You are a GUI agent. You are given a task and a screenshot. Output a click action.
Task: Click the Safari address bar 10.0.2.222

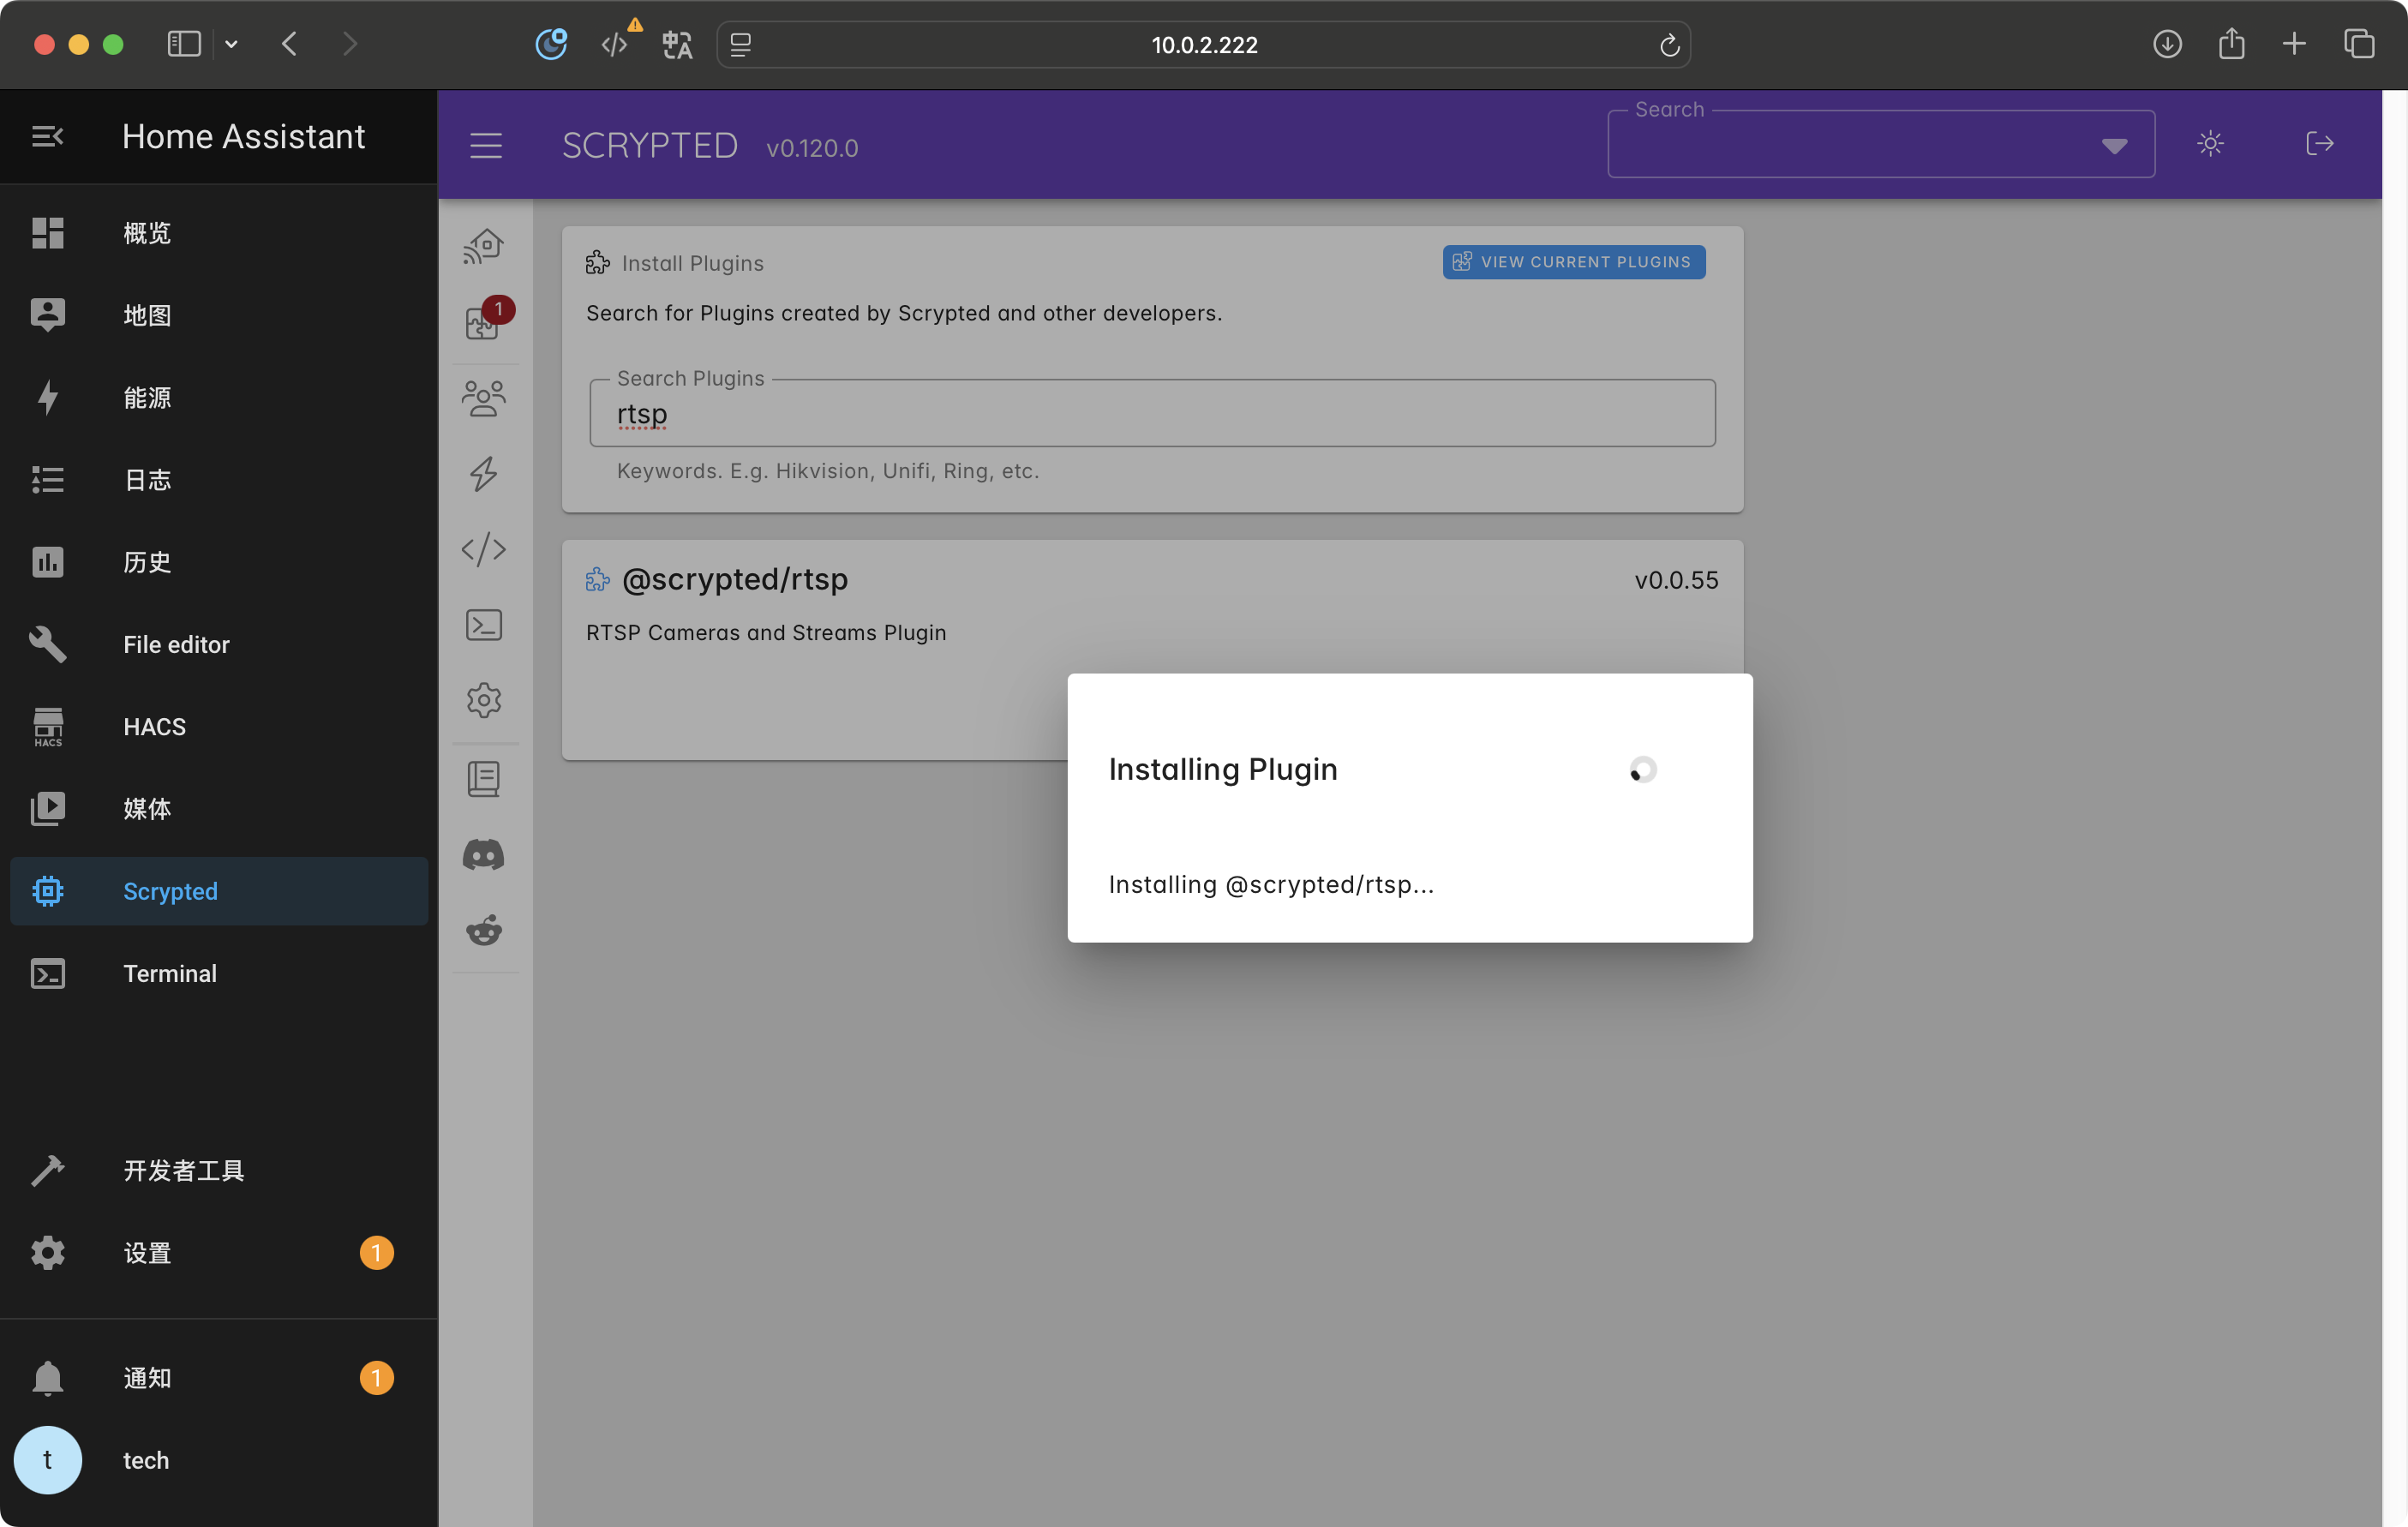pyautogui.click(x=1204, y=45)
